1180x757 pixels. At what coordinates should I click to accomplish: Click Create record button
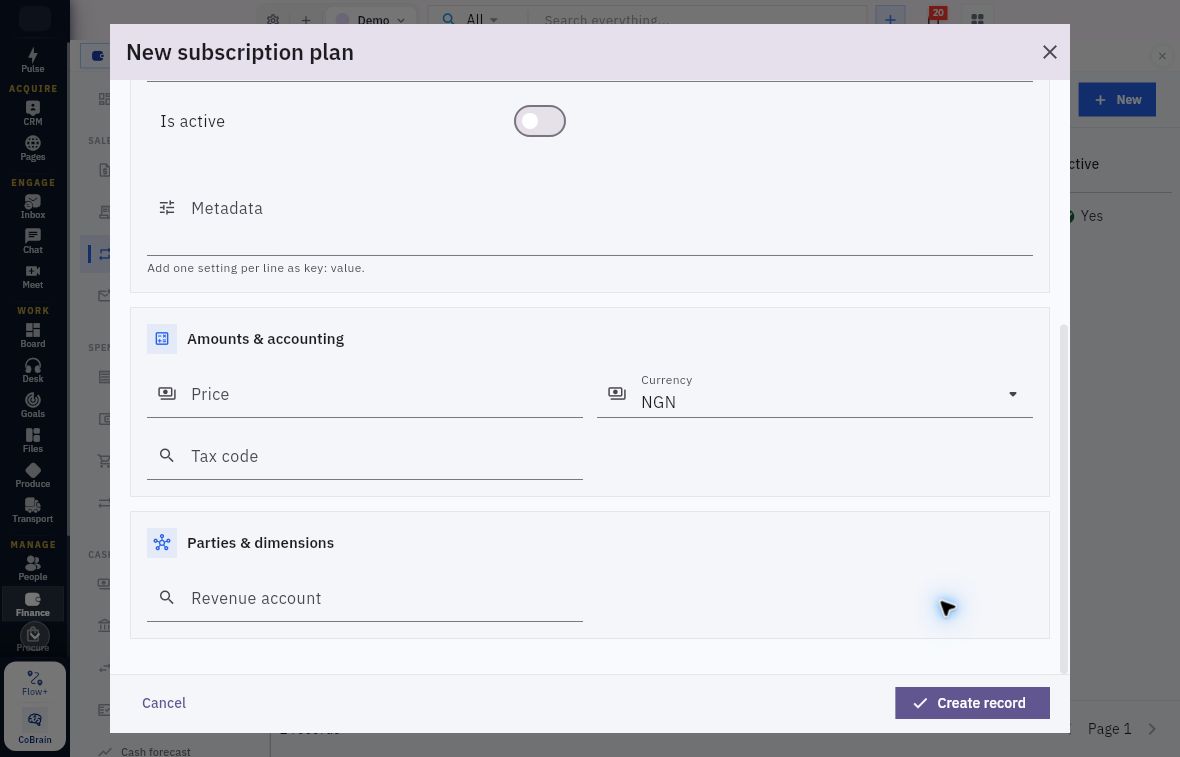(972, 703)
